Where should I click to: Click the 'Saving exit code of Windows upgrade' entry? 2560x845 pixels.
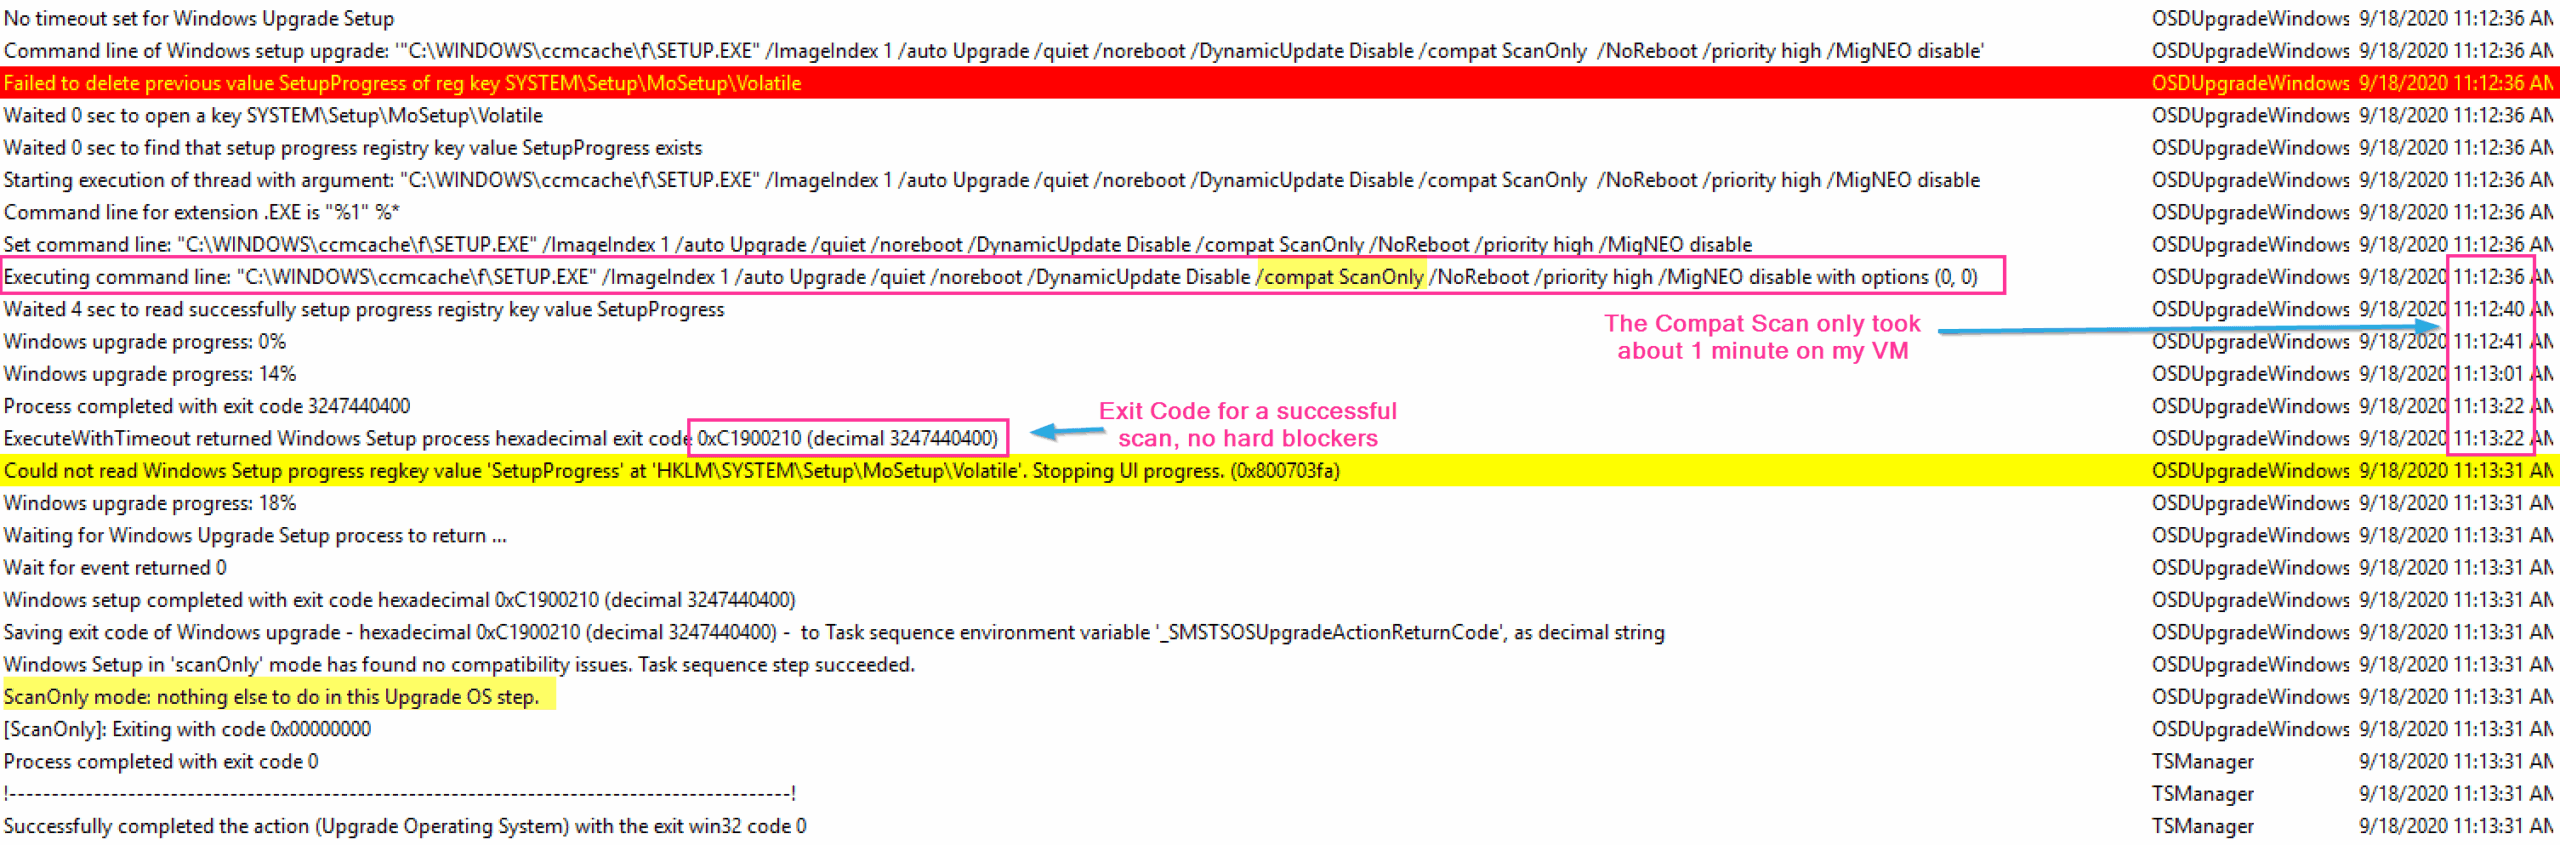pos(833,633)
